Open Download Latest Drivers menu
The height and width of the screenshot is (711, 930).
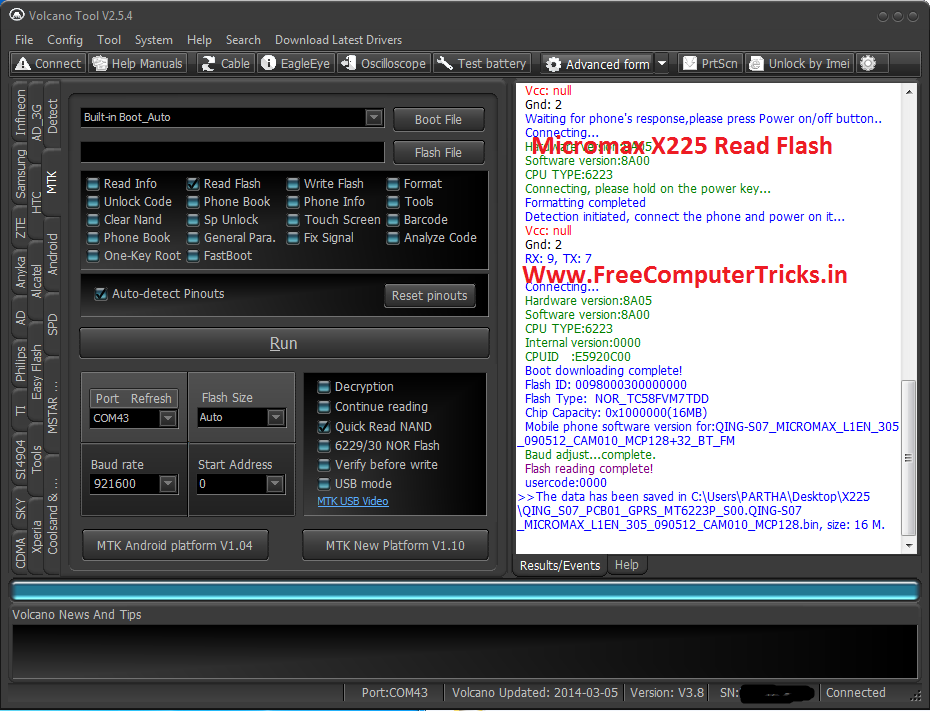click(338, 40)
